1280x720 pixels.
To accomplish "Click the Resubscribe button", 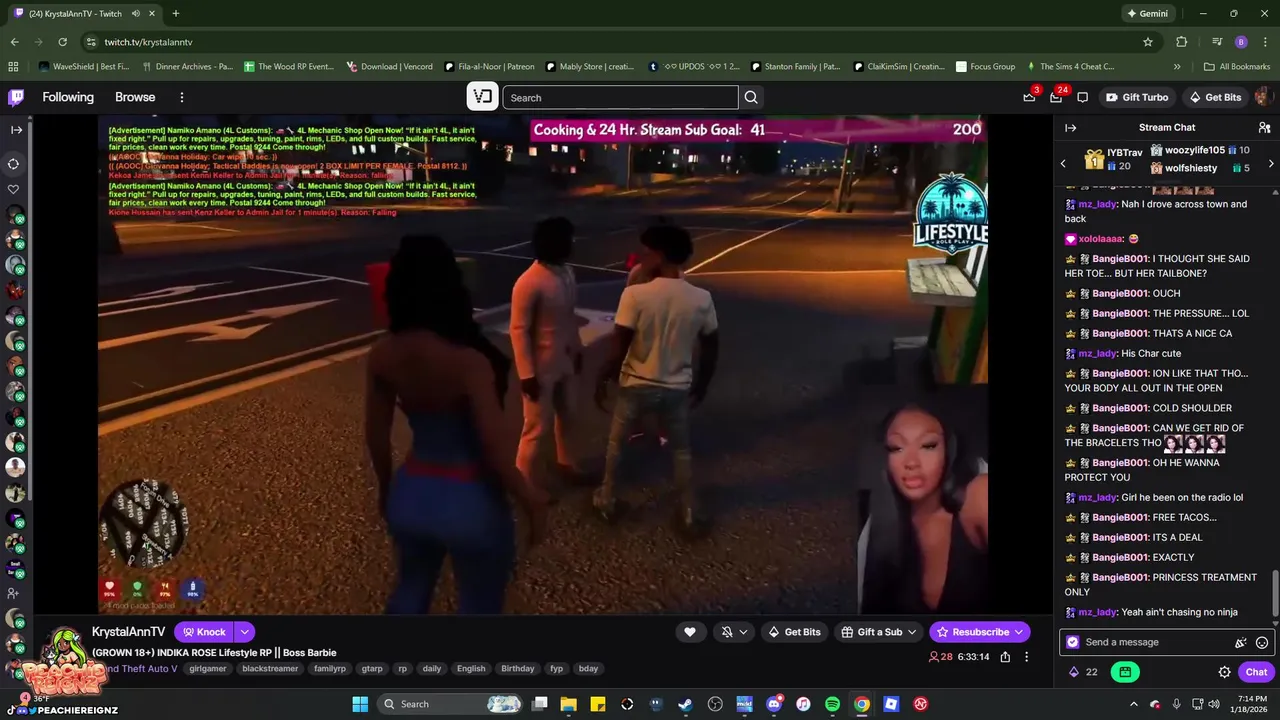I will 979,632.
